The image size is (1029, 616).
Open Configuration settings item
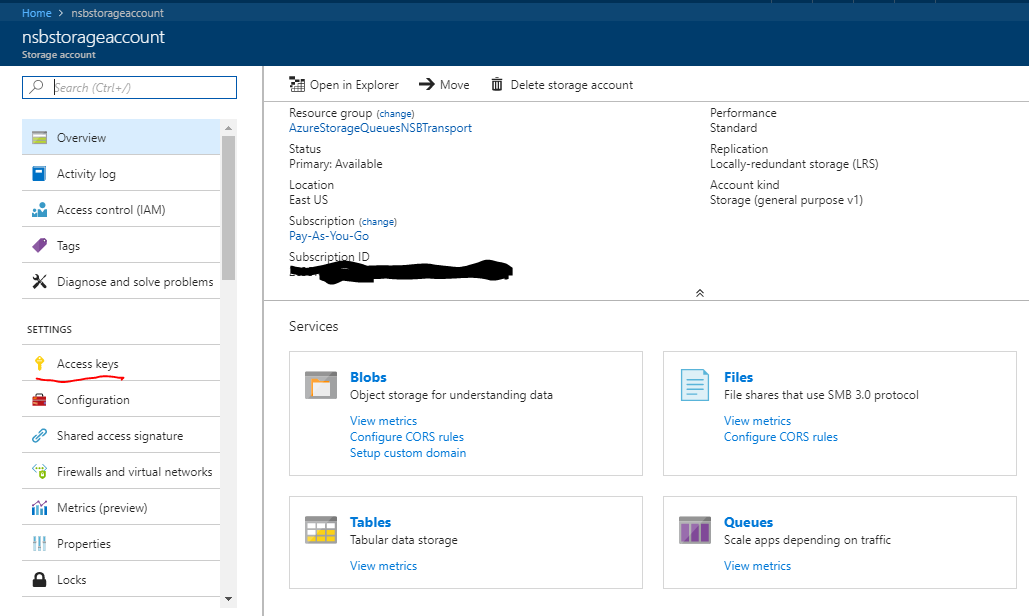121,399
